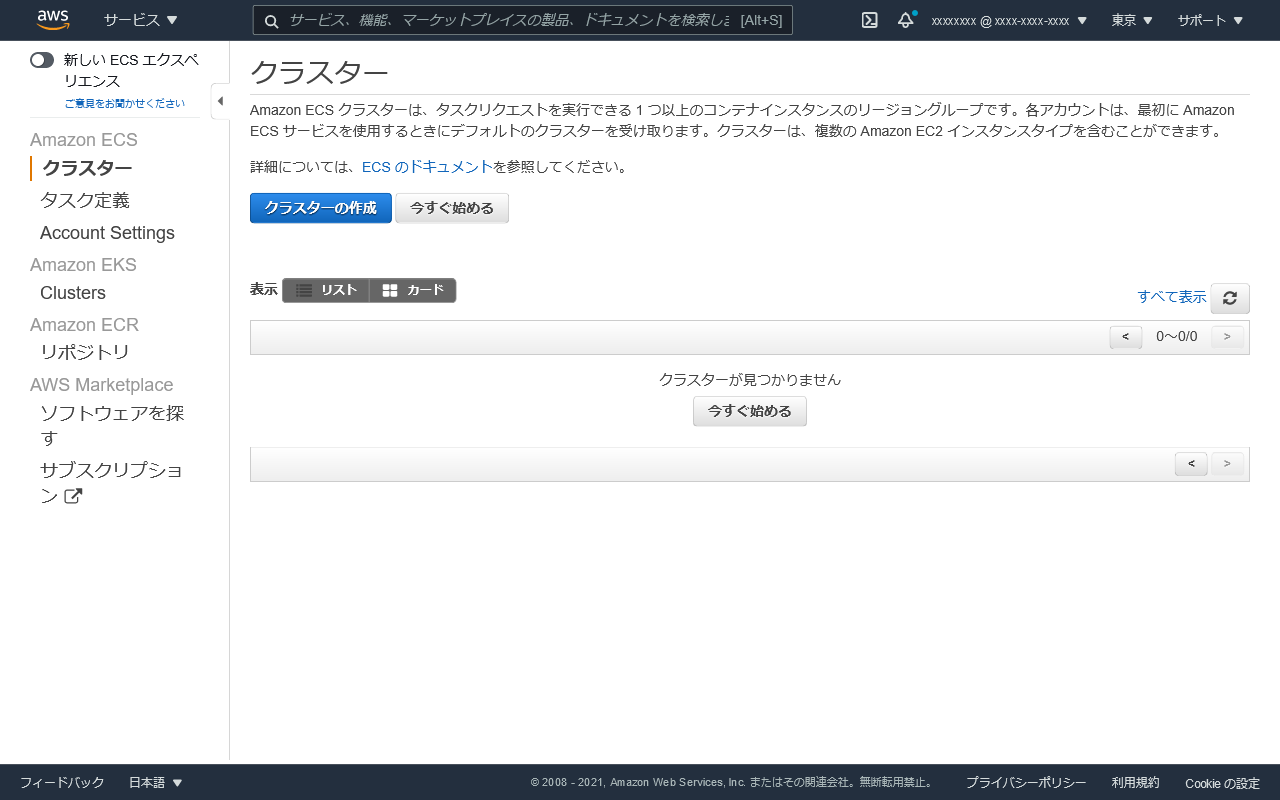
Task: Open the notifications bell
Action: [x=905, y=19]
